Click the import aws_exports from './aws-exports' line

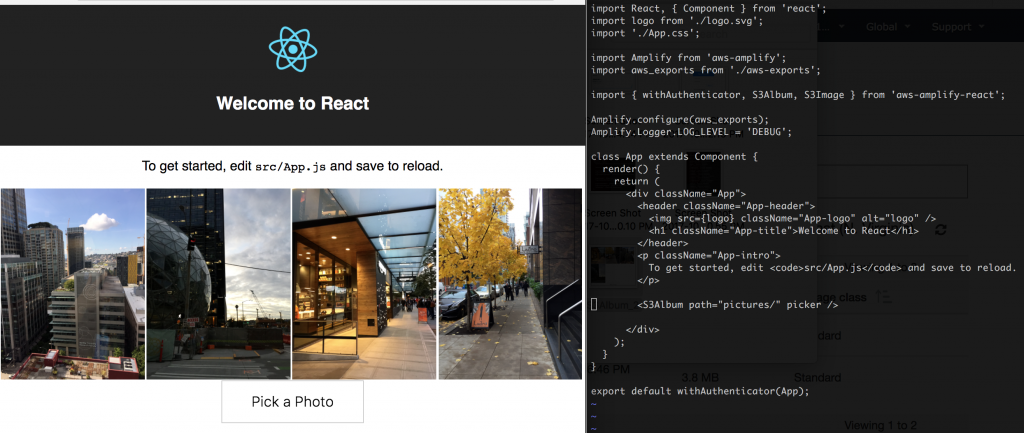point(705,71)
